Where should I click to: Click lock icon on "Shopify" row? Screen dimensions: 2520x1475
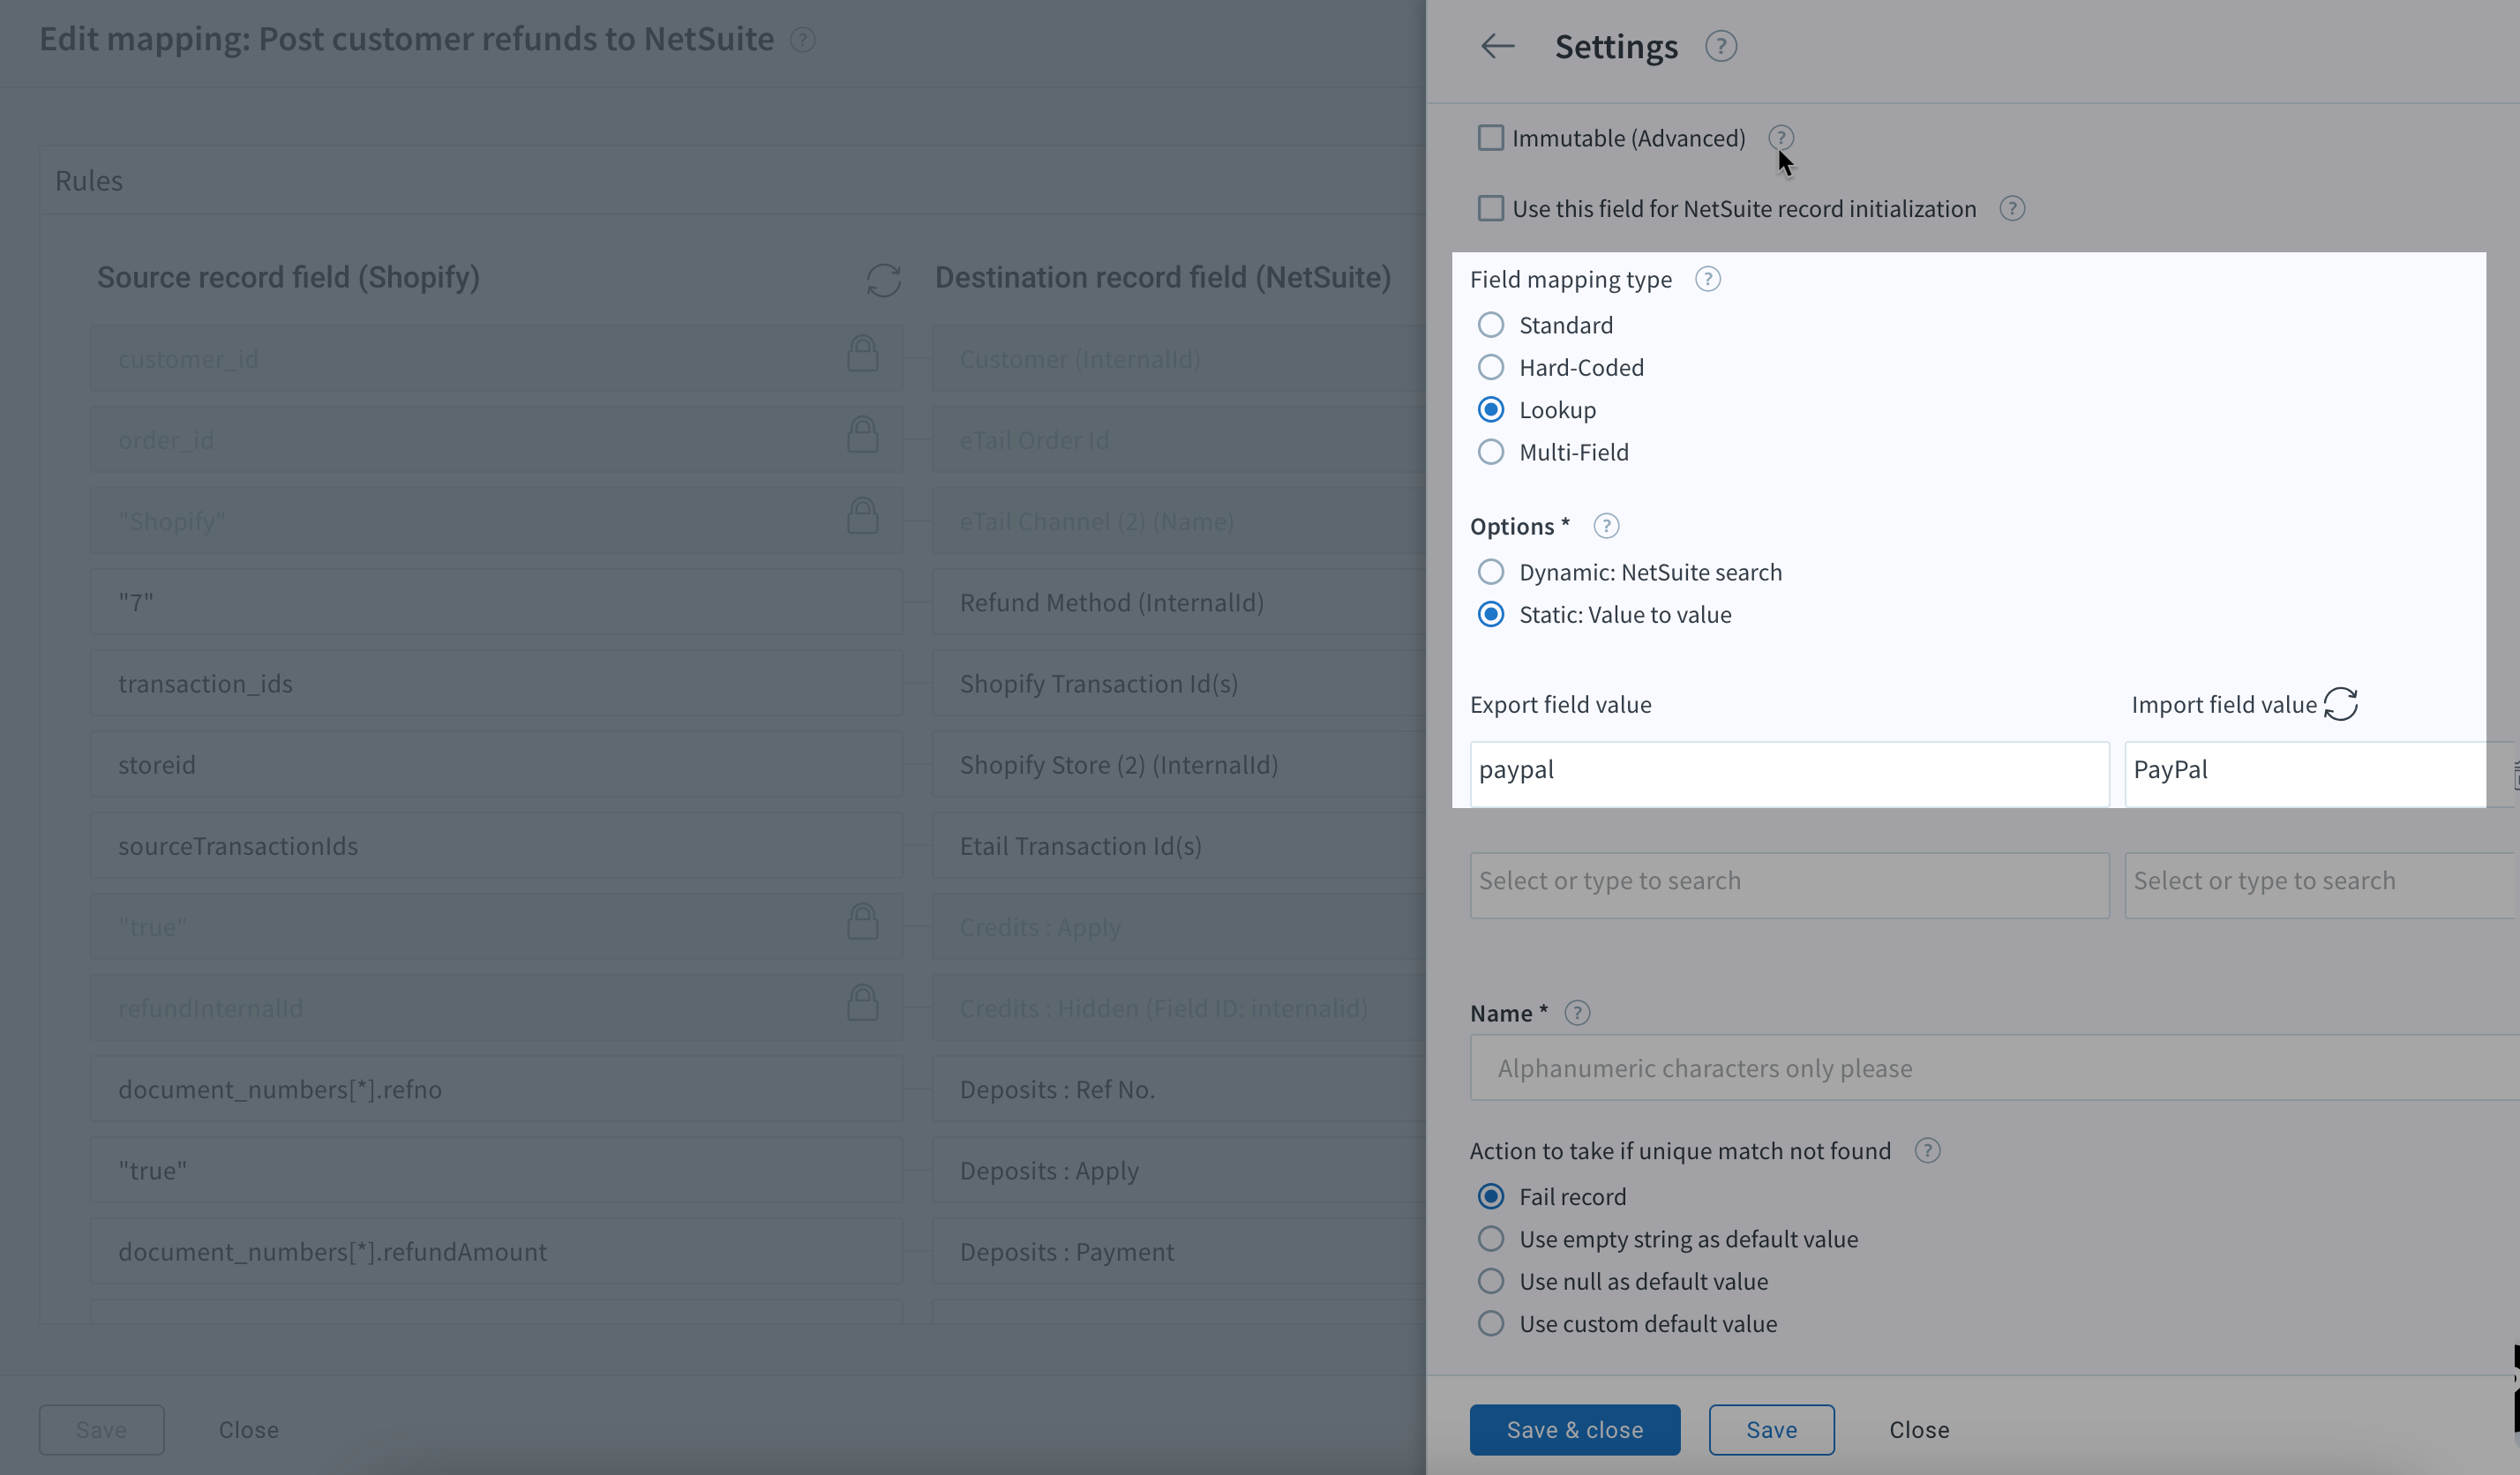tap(862, 516)
